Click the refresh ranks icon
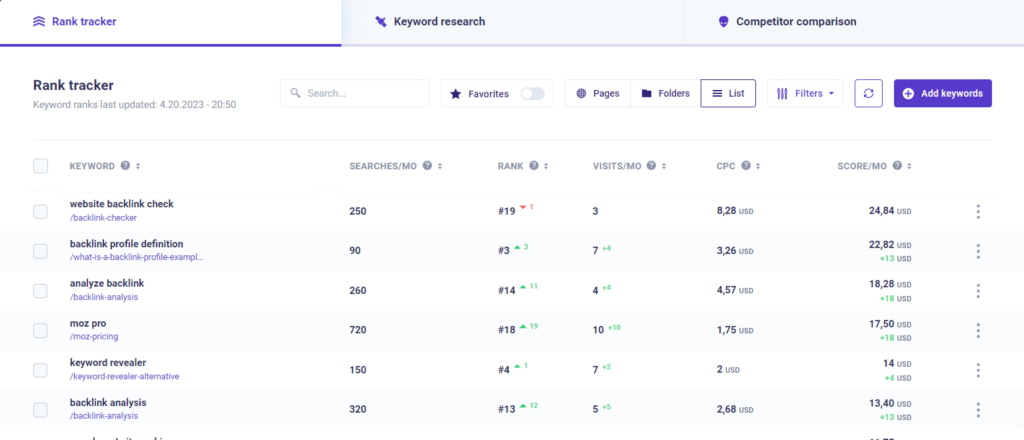This screenshot has width=1024, height=440. point(869,93)
